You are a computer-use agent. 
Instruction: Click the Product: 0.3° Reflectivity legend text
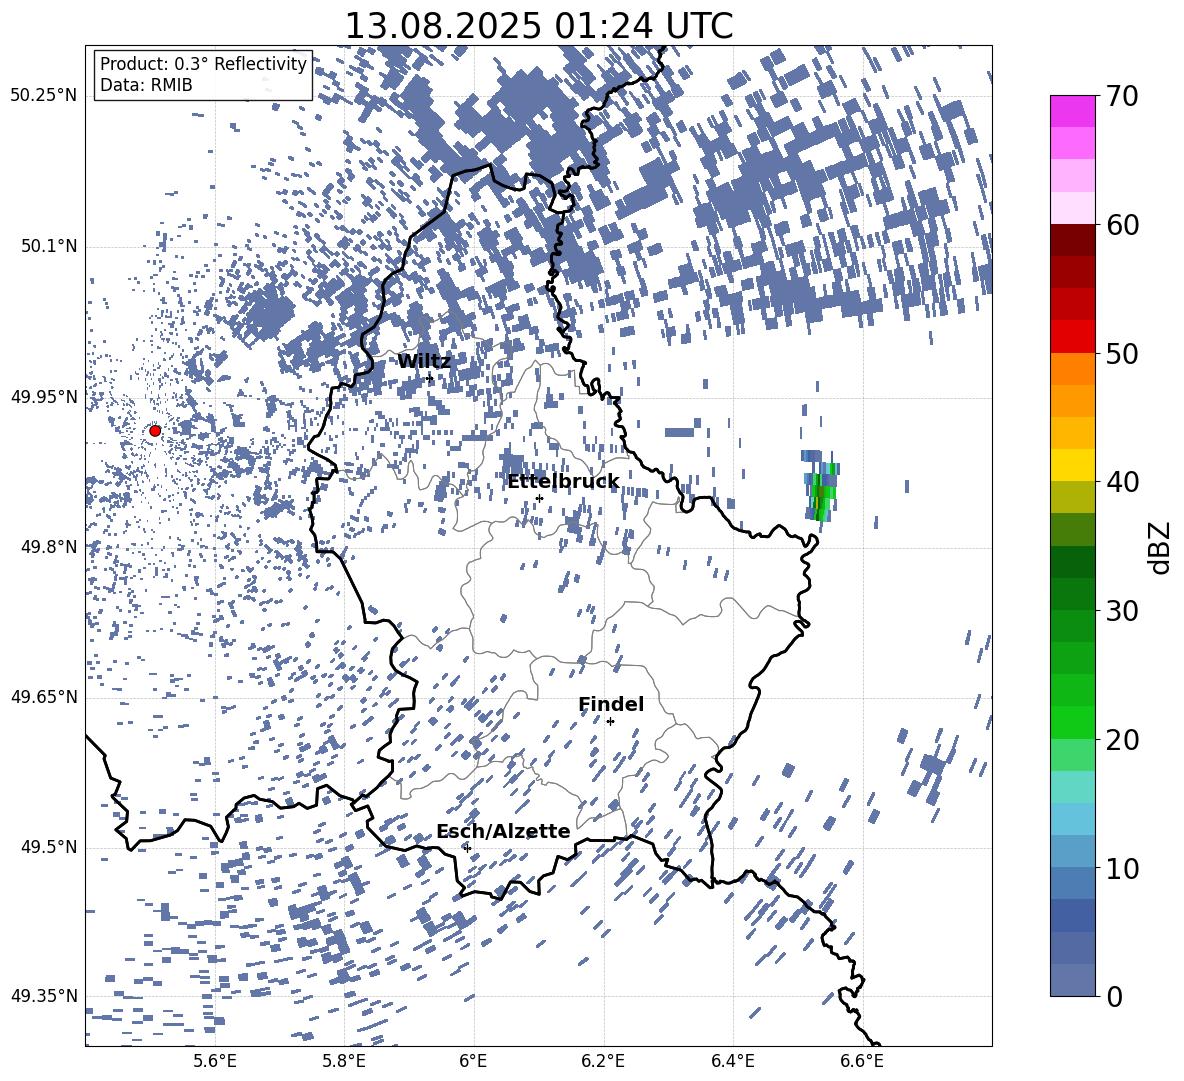click(x=203, y=63)
